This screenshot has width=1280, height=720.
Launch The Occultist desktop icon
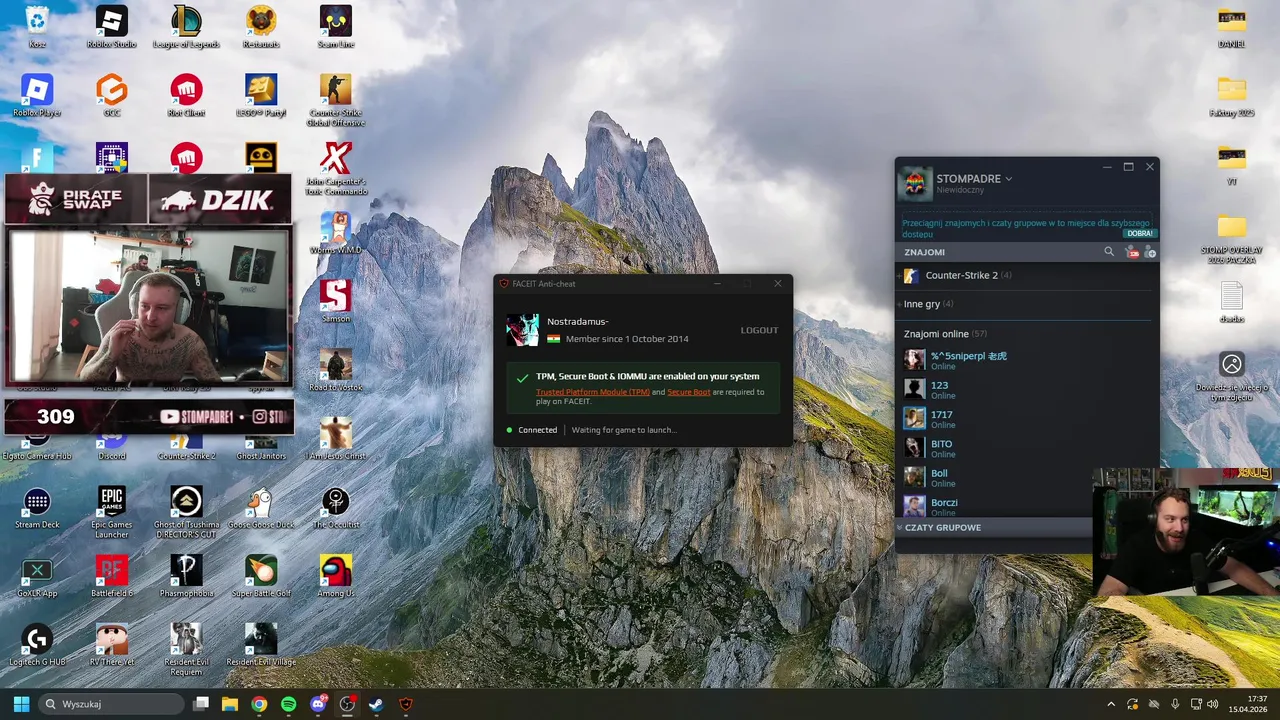[335, 508]
